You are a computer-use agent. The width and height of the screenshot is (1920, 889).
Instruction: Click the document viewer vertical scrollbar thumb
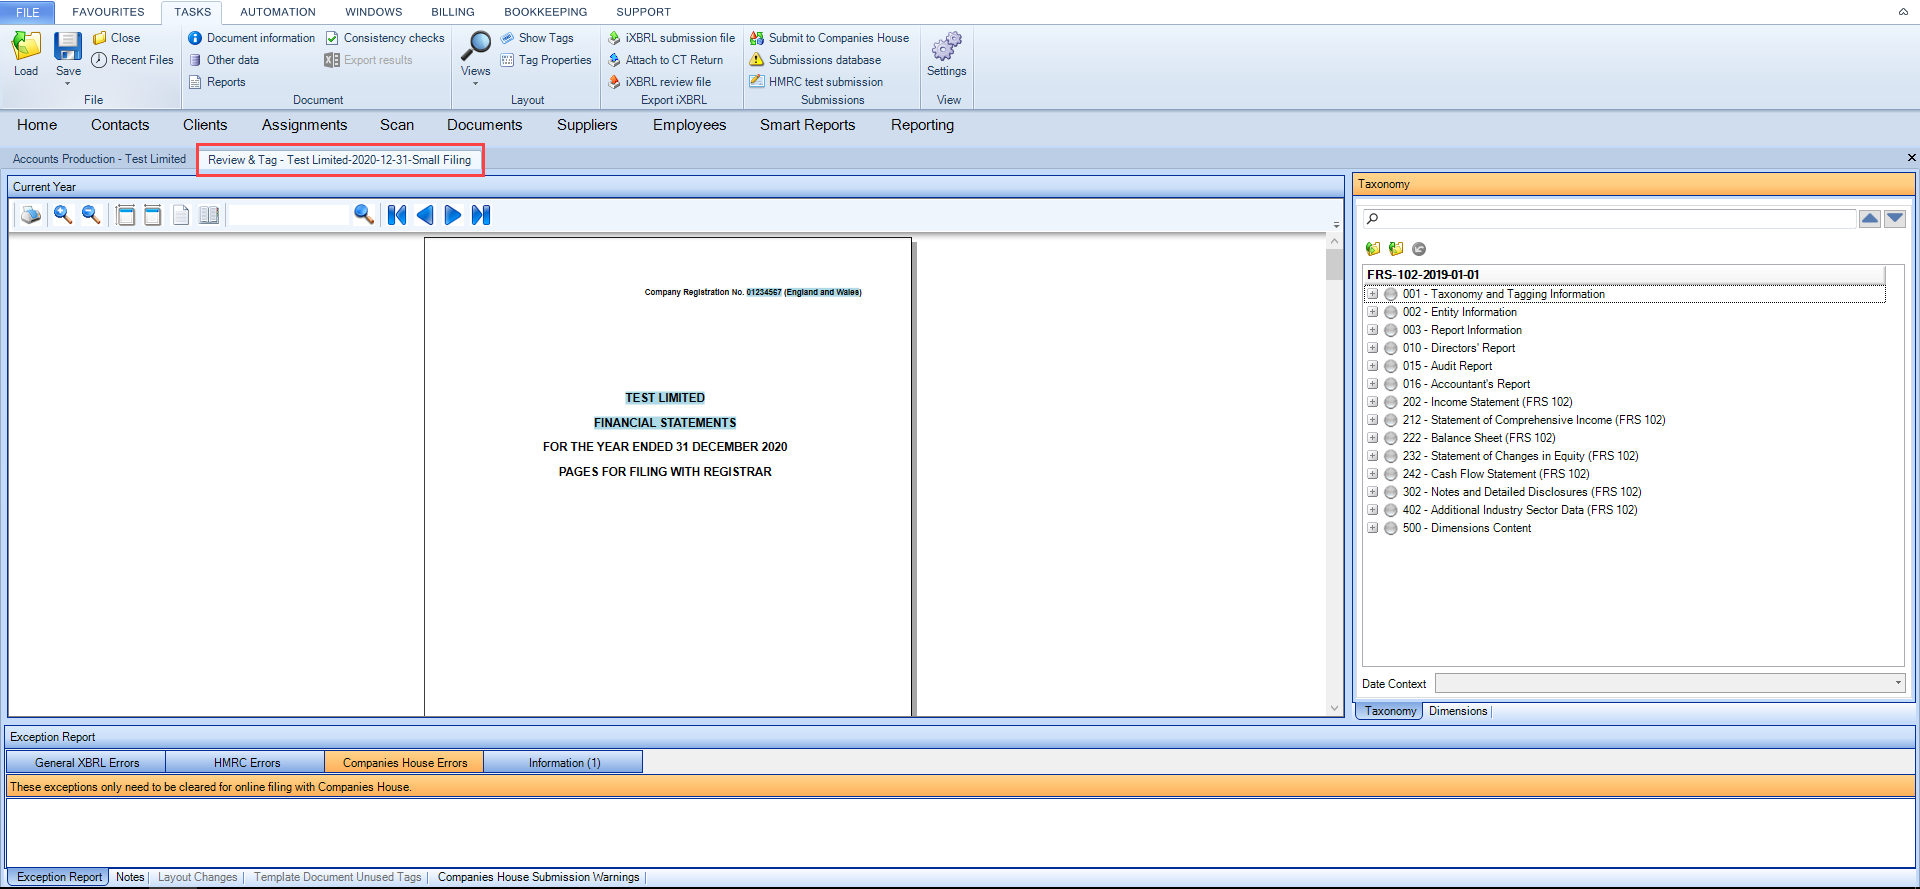[x=1334, y=264]
